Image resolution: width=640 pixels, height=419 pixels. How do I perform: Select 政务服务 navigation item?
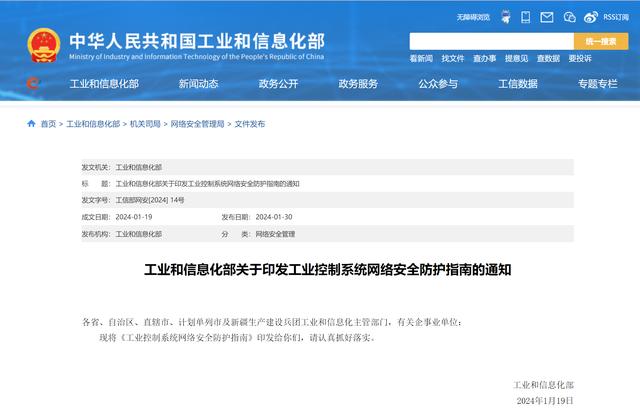pos(358,84)
